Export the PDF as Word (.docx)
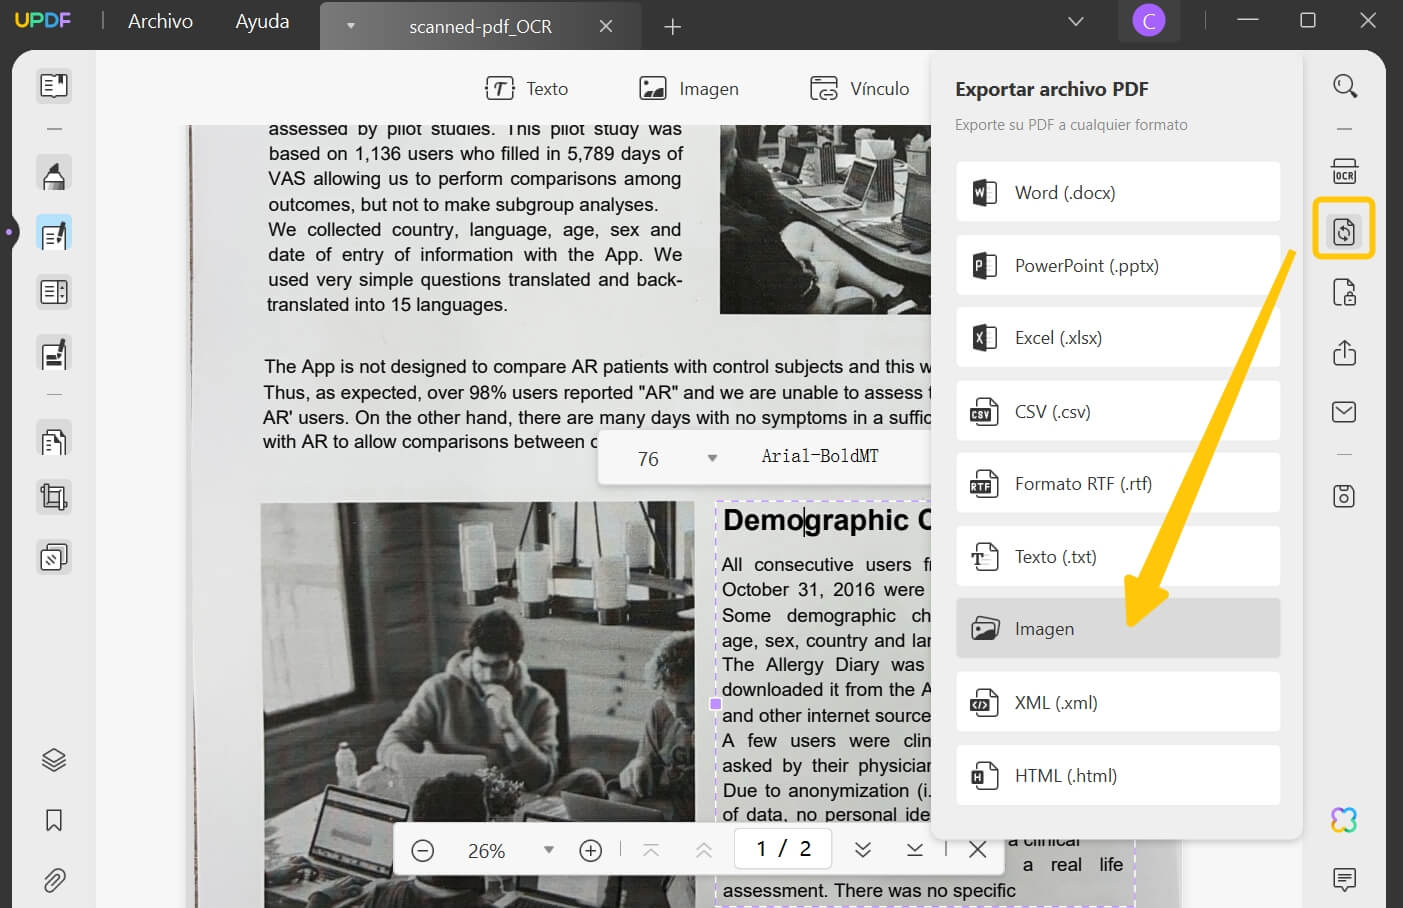1403x908 pixels. tap(1117, 192)
